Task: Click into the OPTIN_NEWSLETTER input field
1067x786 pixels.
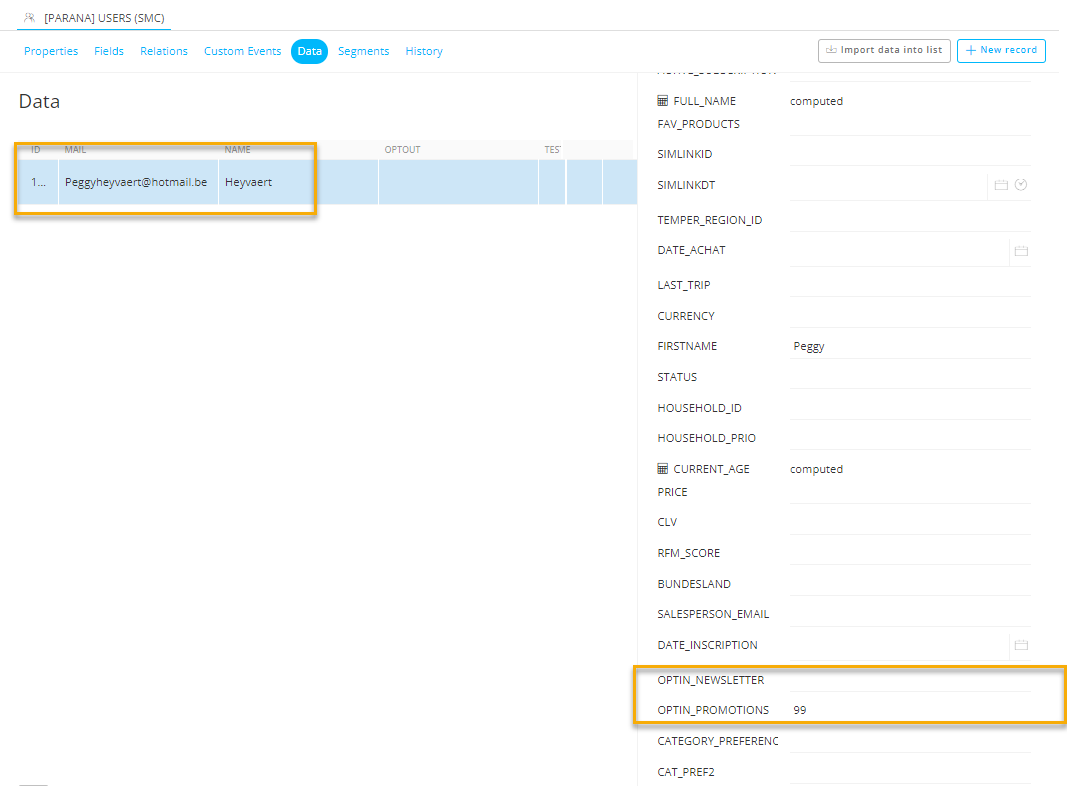Action: point(909,680)
